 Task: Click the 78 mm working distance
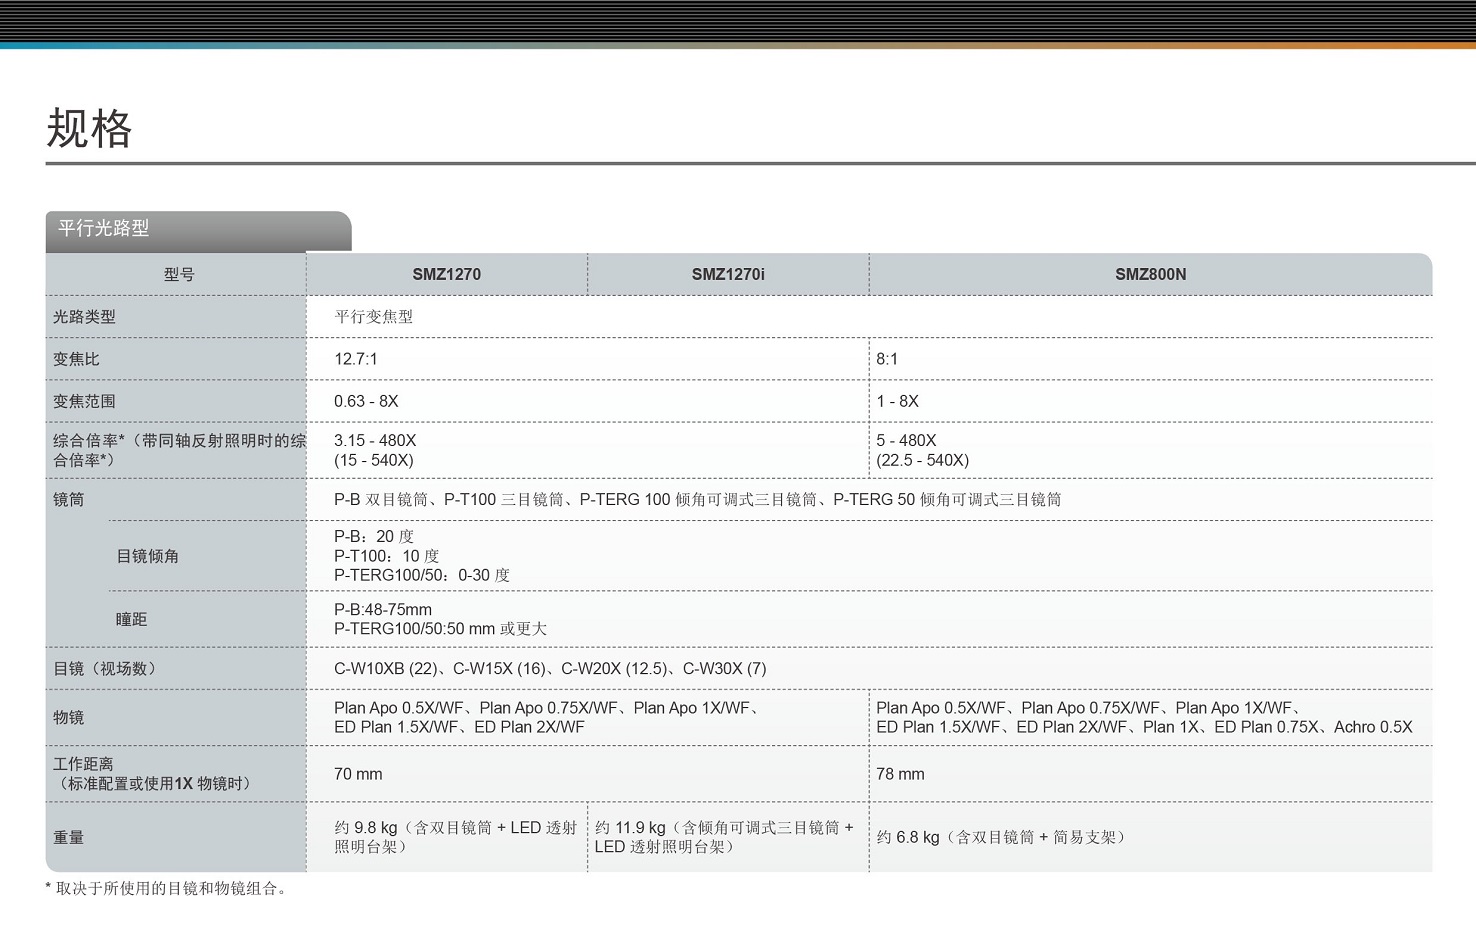(900, 774)
